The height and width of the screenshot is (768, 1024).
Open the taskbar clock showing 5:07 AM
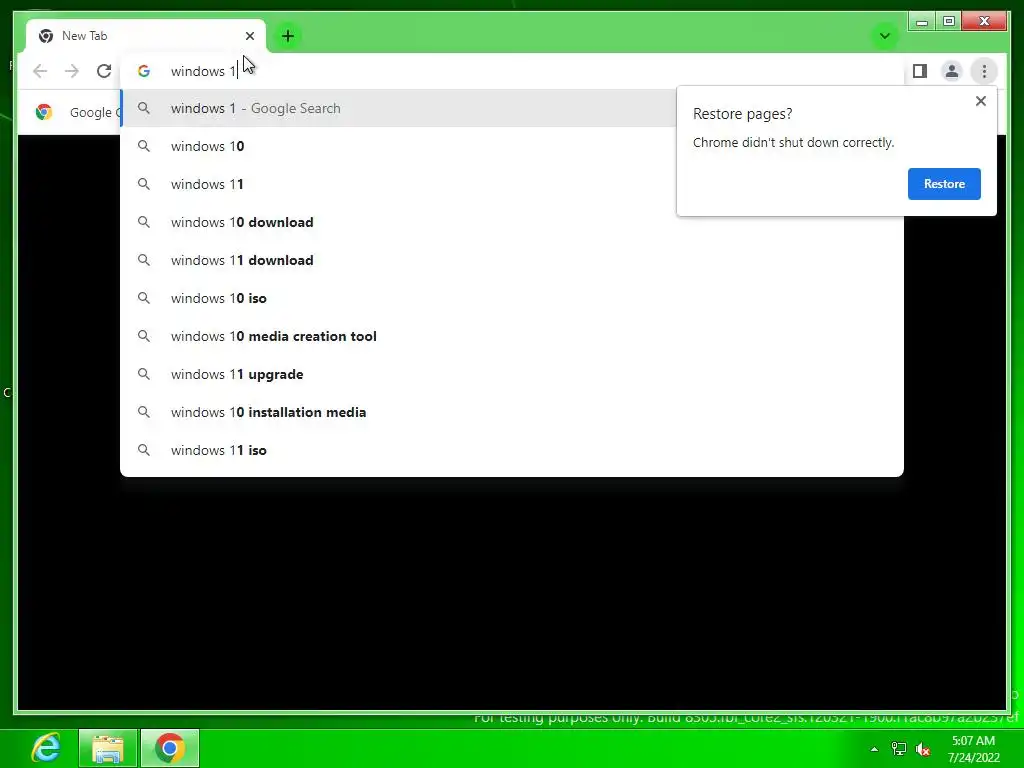coord(973,749)
